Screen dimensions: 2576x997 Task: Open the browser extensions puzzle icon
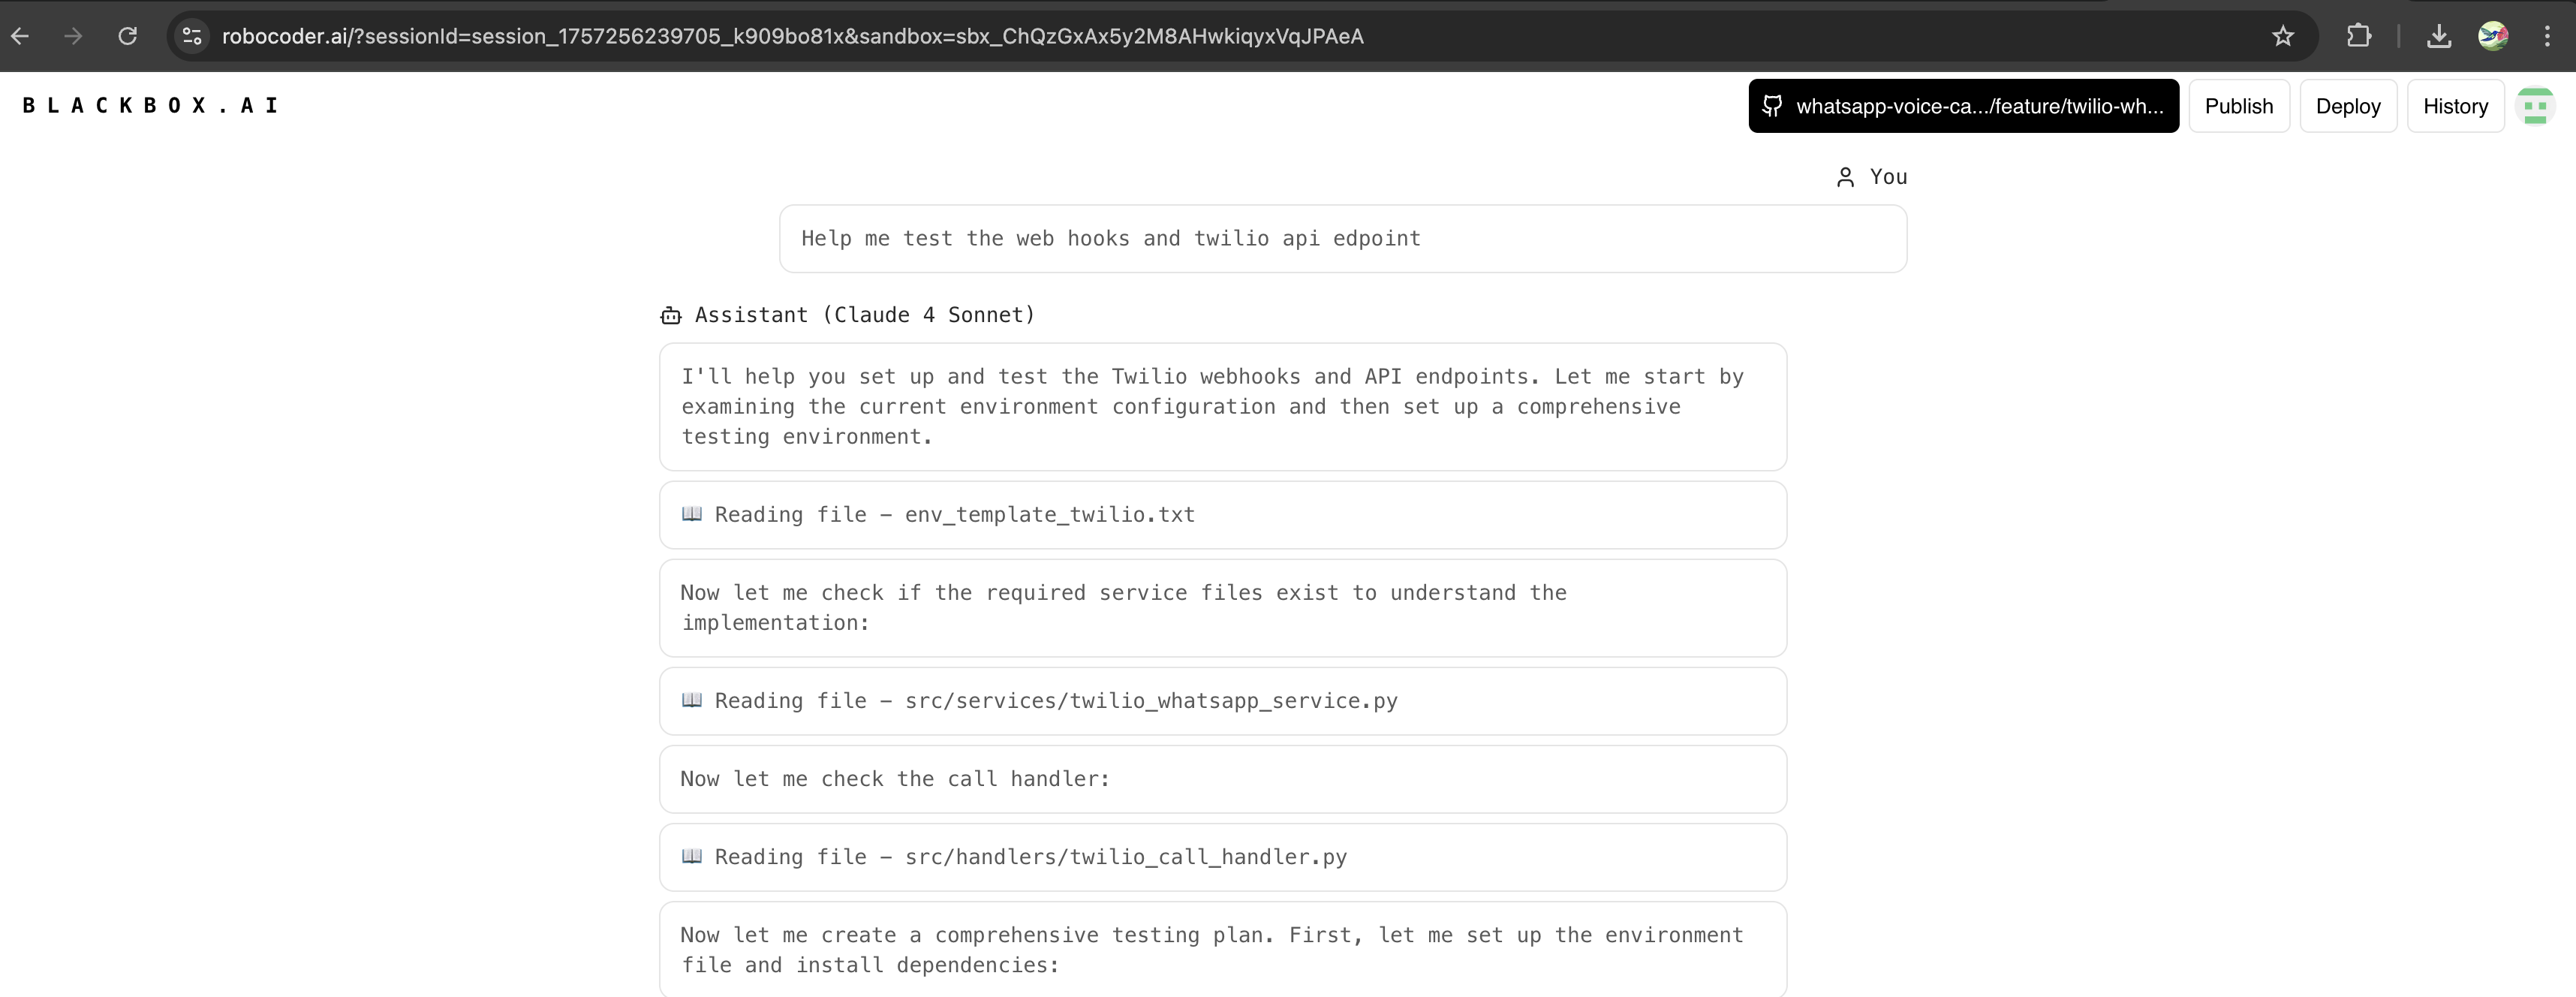pos(2358,36)
